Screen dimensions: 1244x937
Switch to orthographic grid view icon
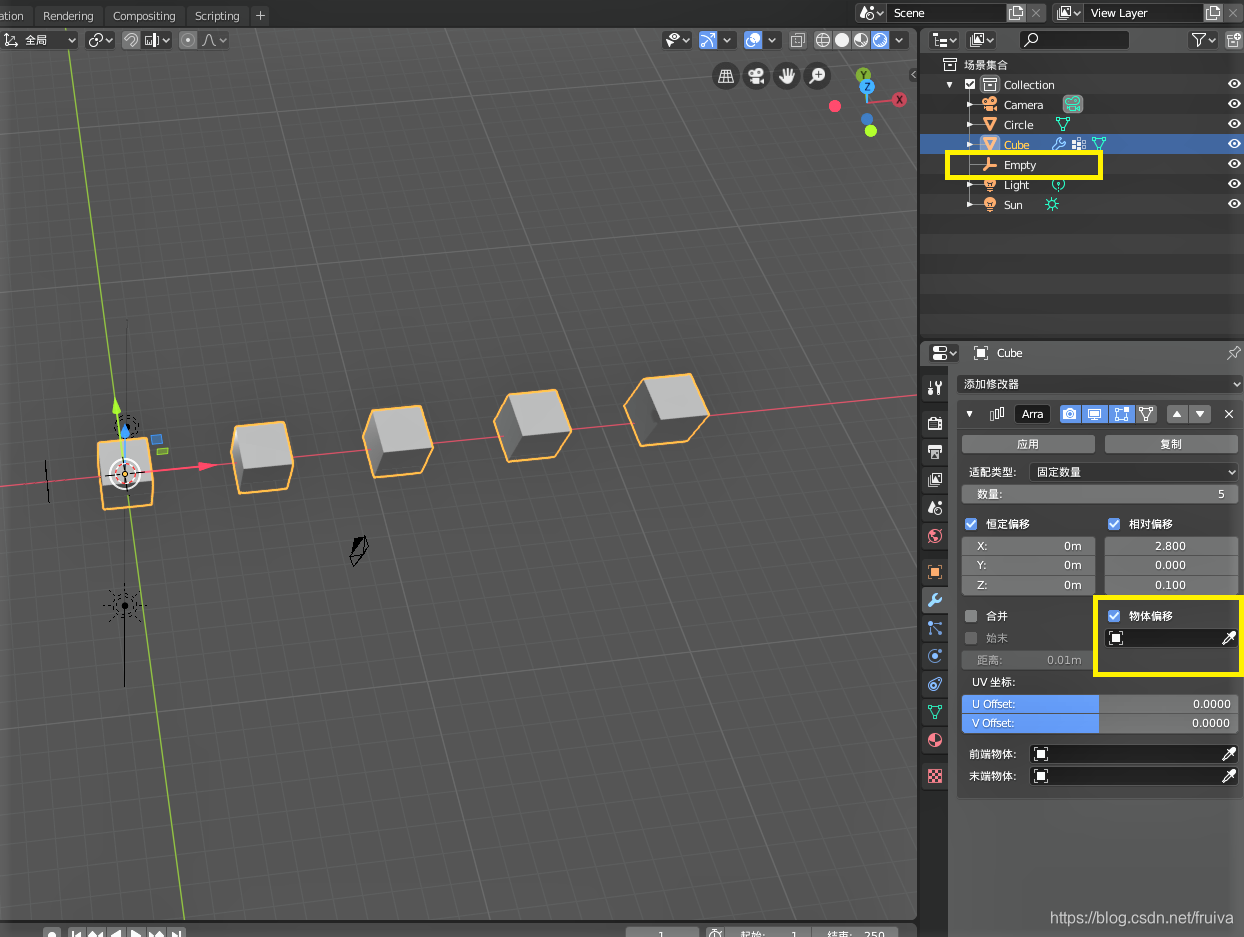point(726,75)
